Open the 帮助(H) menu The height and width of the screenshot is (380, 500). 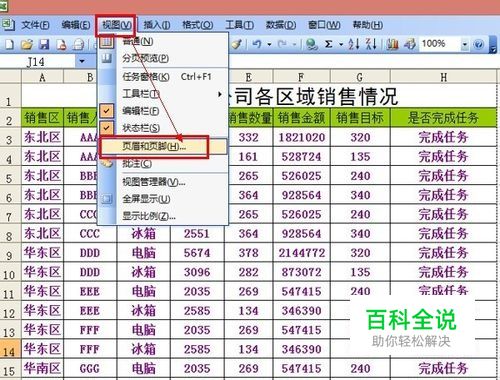point(367,25)
